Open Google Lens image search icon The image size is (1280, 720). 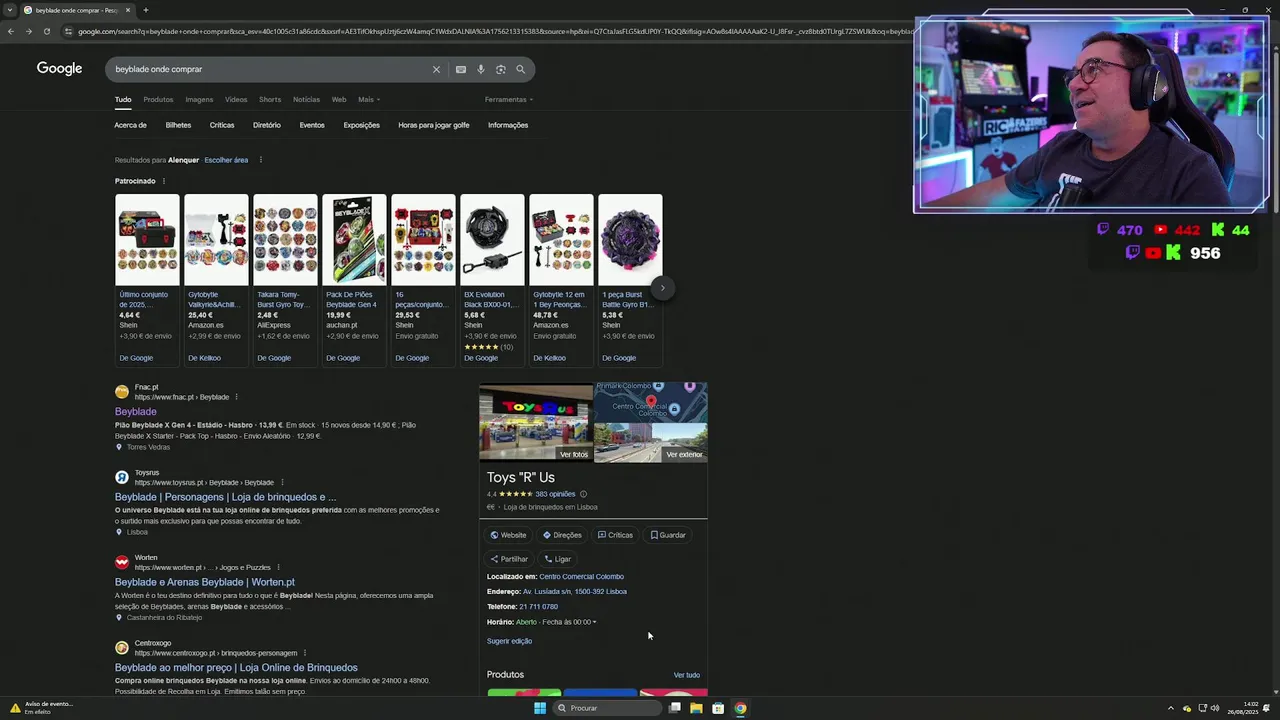(x=501, y=69)
